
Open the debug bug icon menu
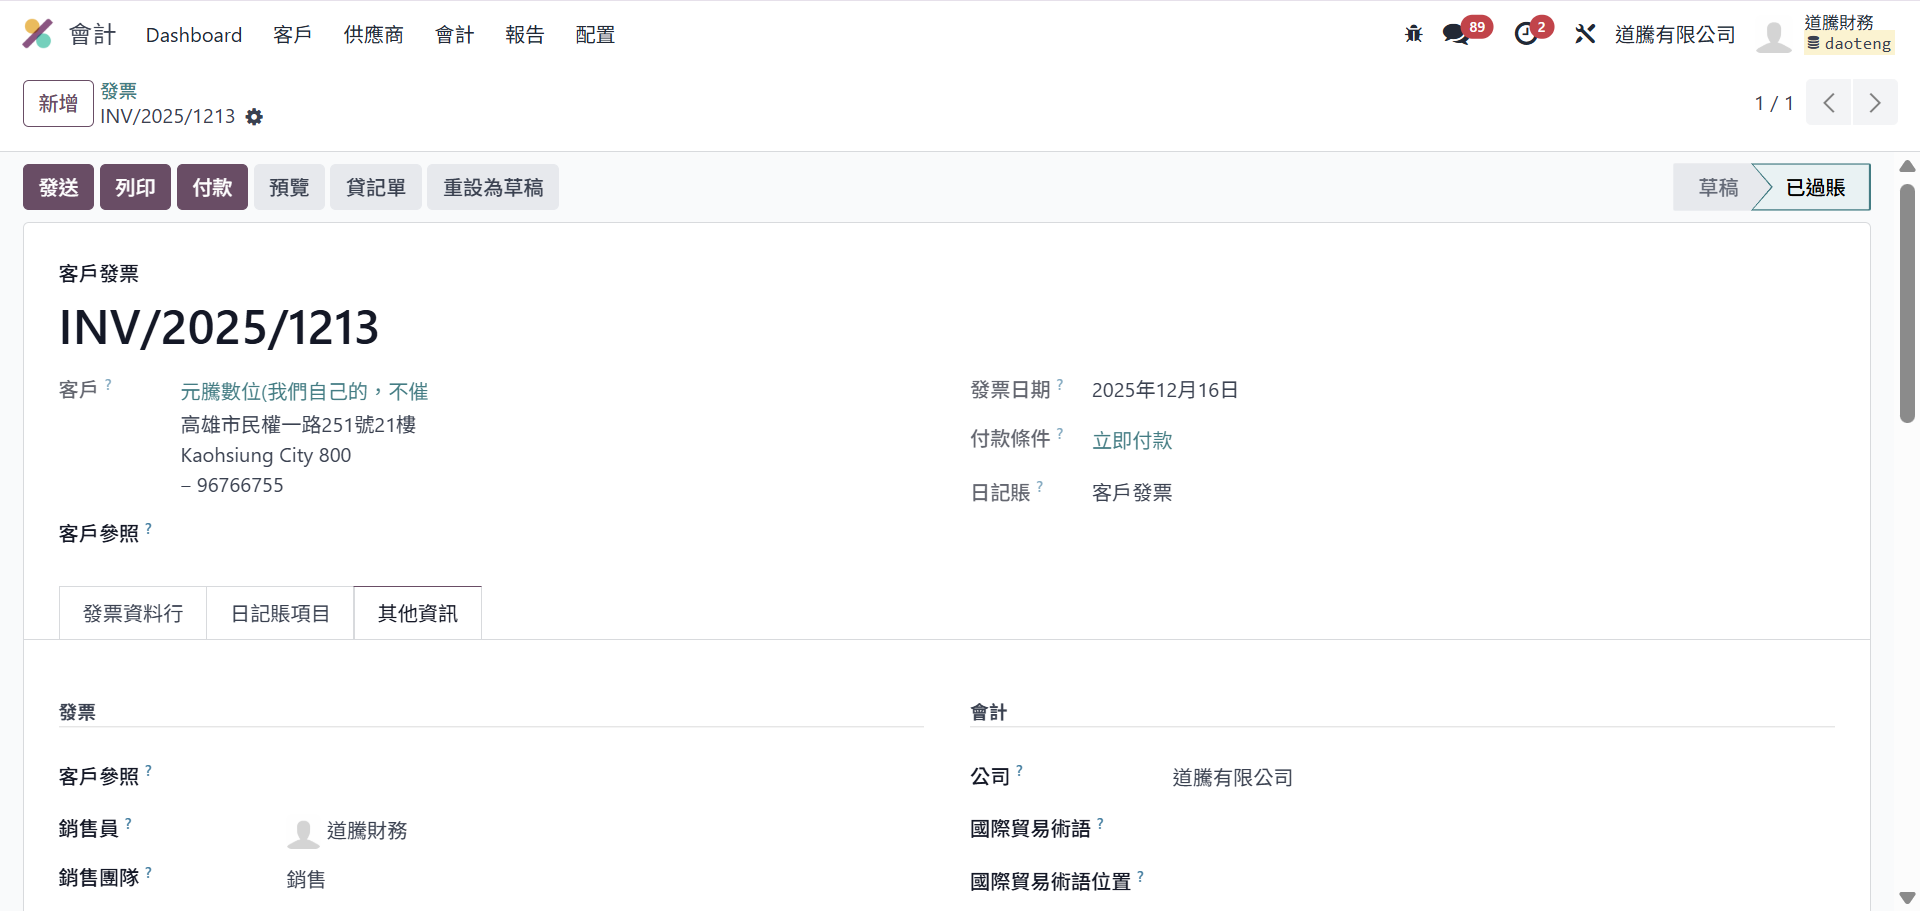click(1413, 34)
